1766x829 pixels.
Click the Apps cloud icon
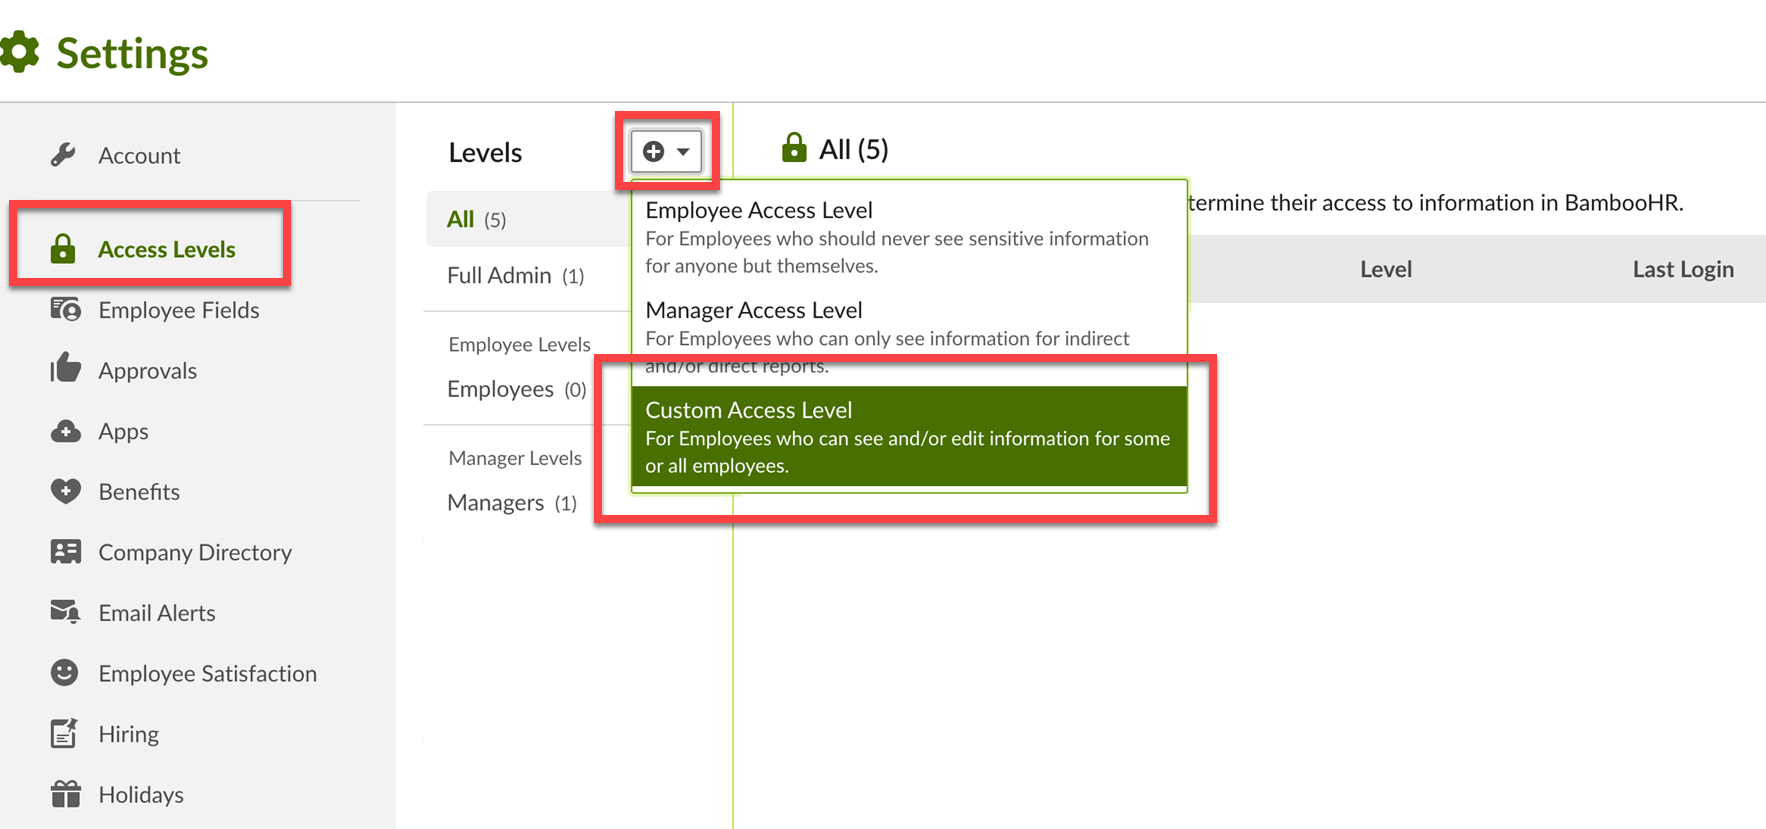click(x=65, y=431)
